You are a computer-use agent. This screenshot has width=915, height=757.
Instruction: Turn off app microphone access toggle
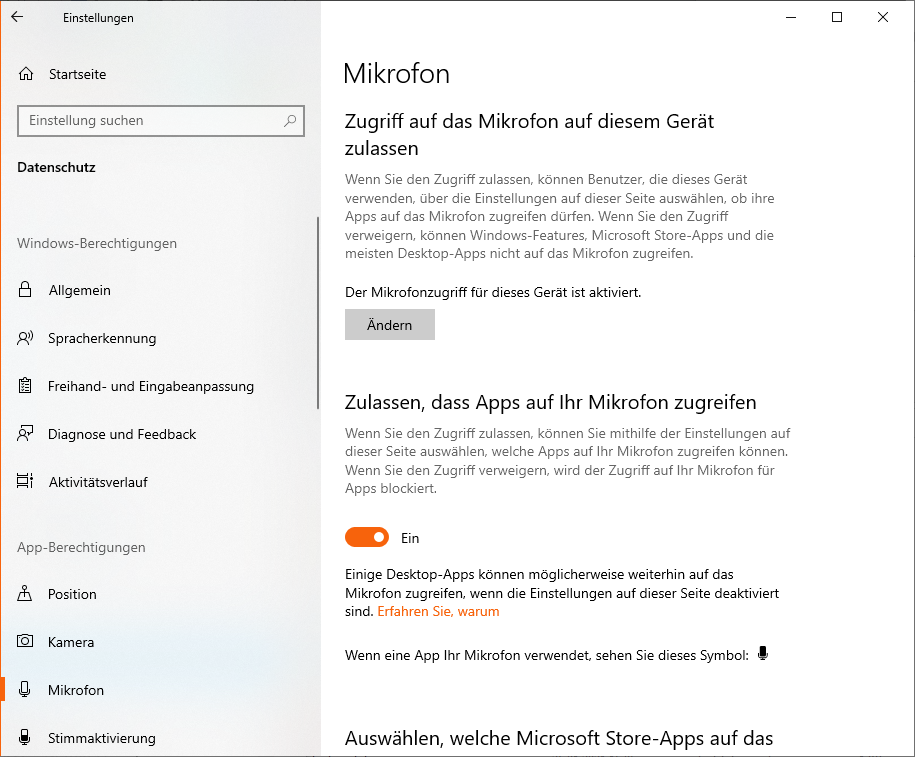[x=366, y=537]
